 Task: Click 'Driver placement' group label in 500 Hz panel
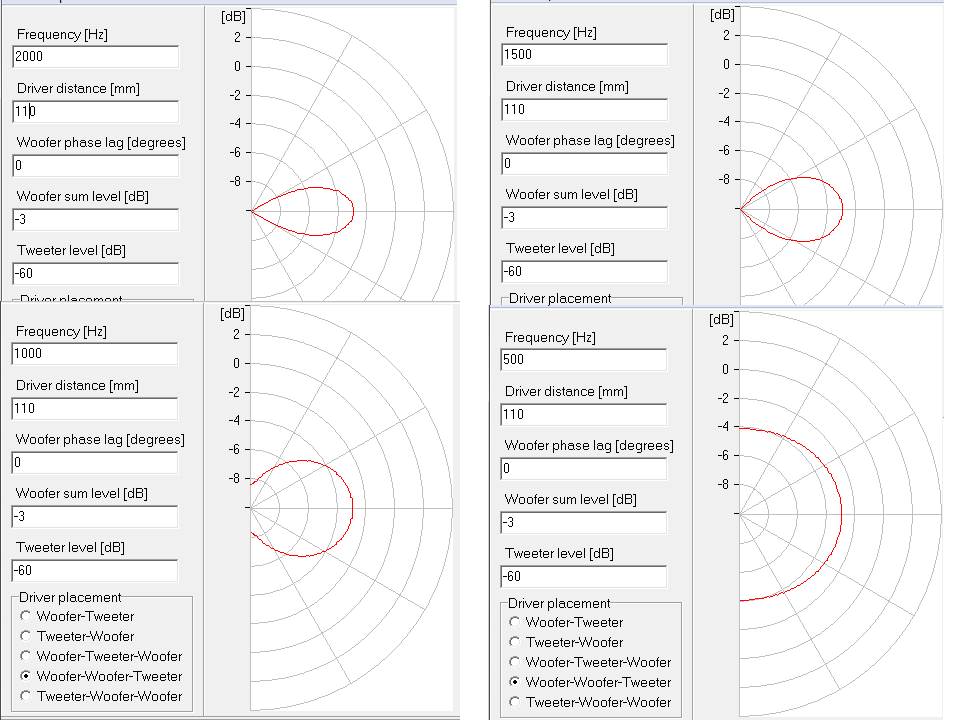pos(559,603)
